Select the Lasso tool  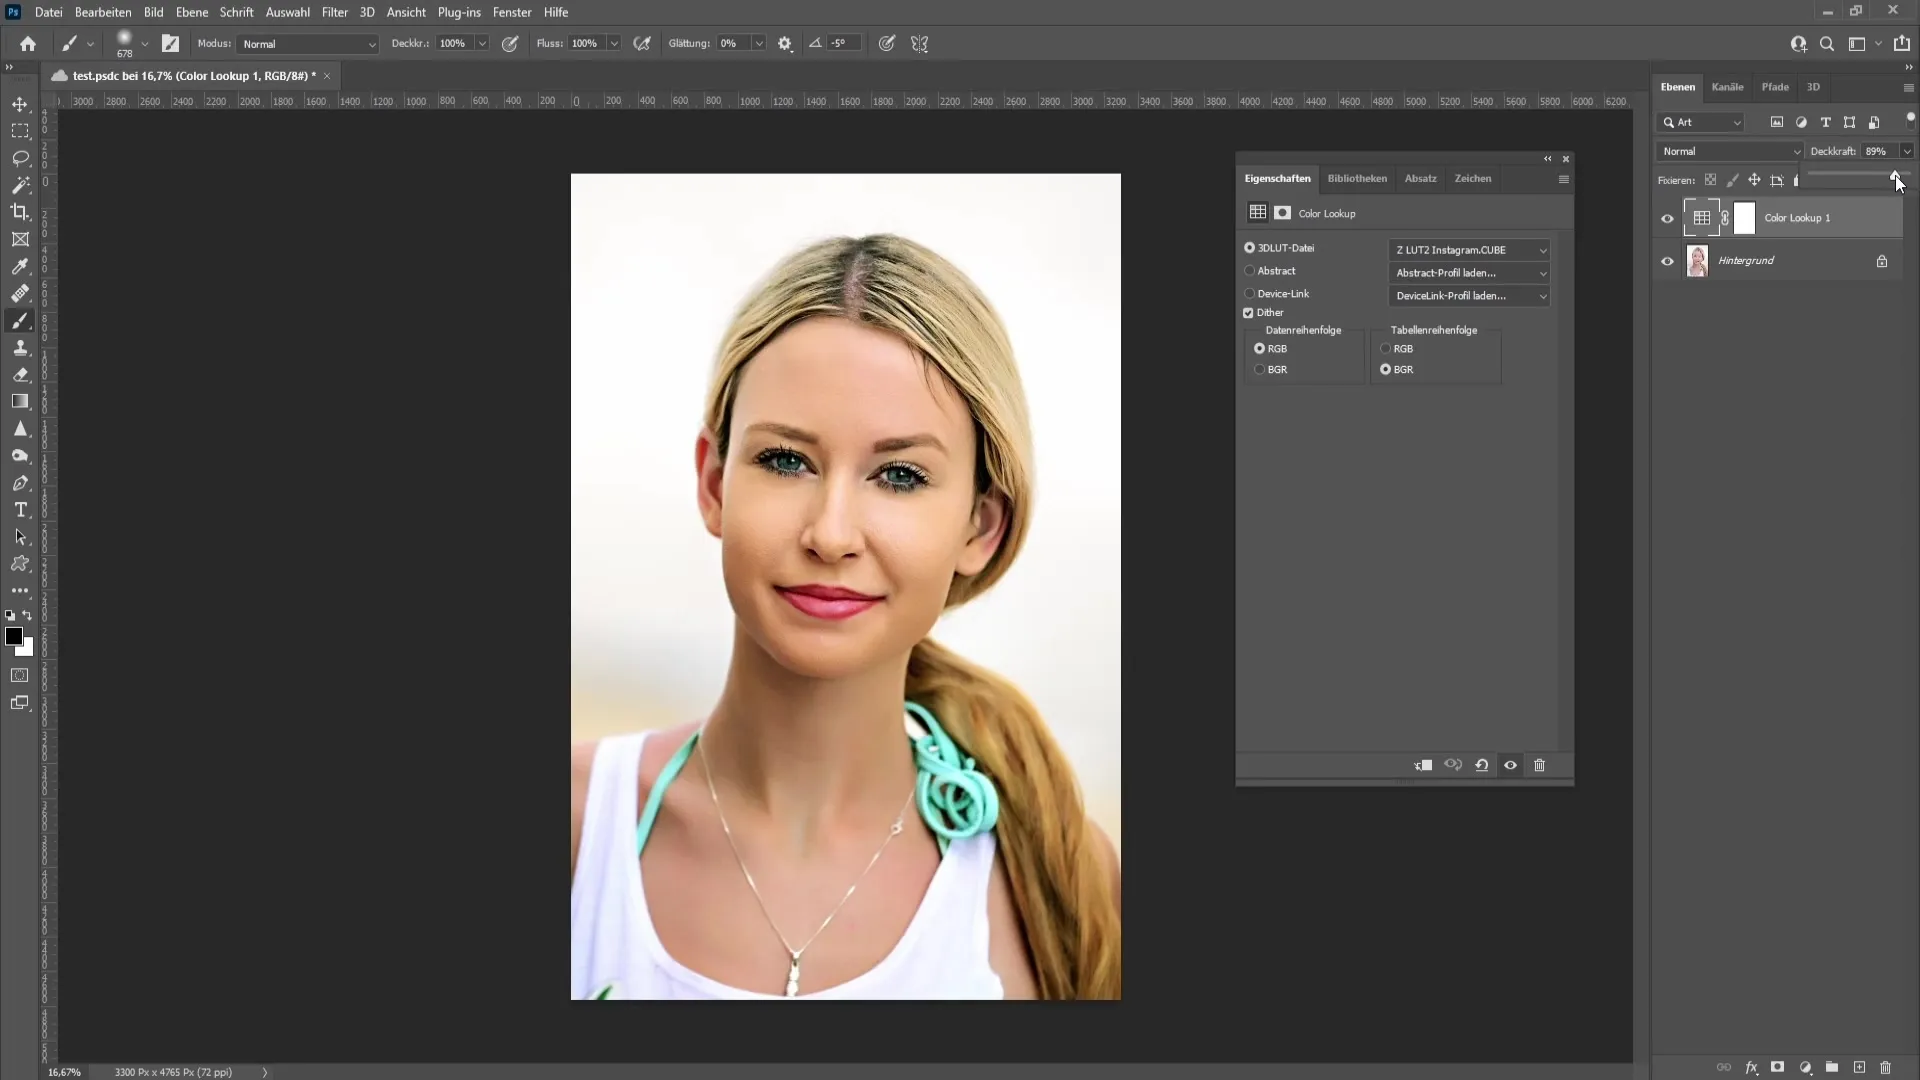20,158
